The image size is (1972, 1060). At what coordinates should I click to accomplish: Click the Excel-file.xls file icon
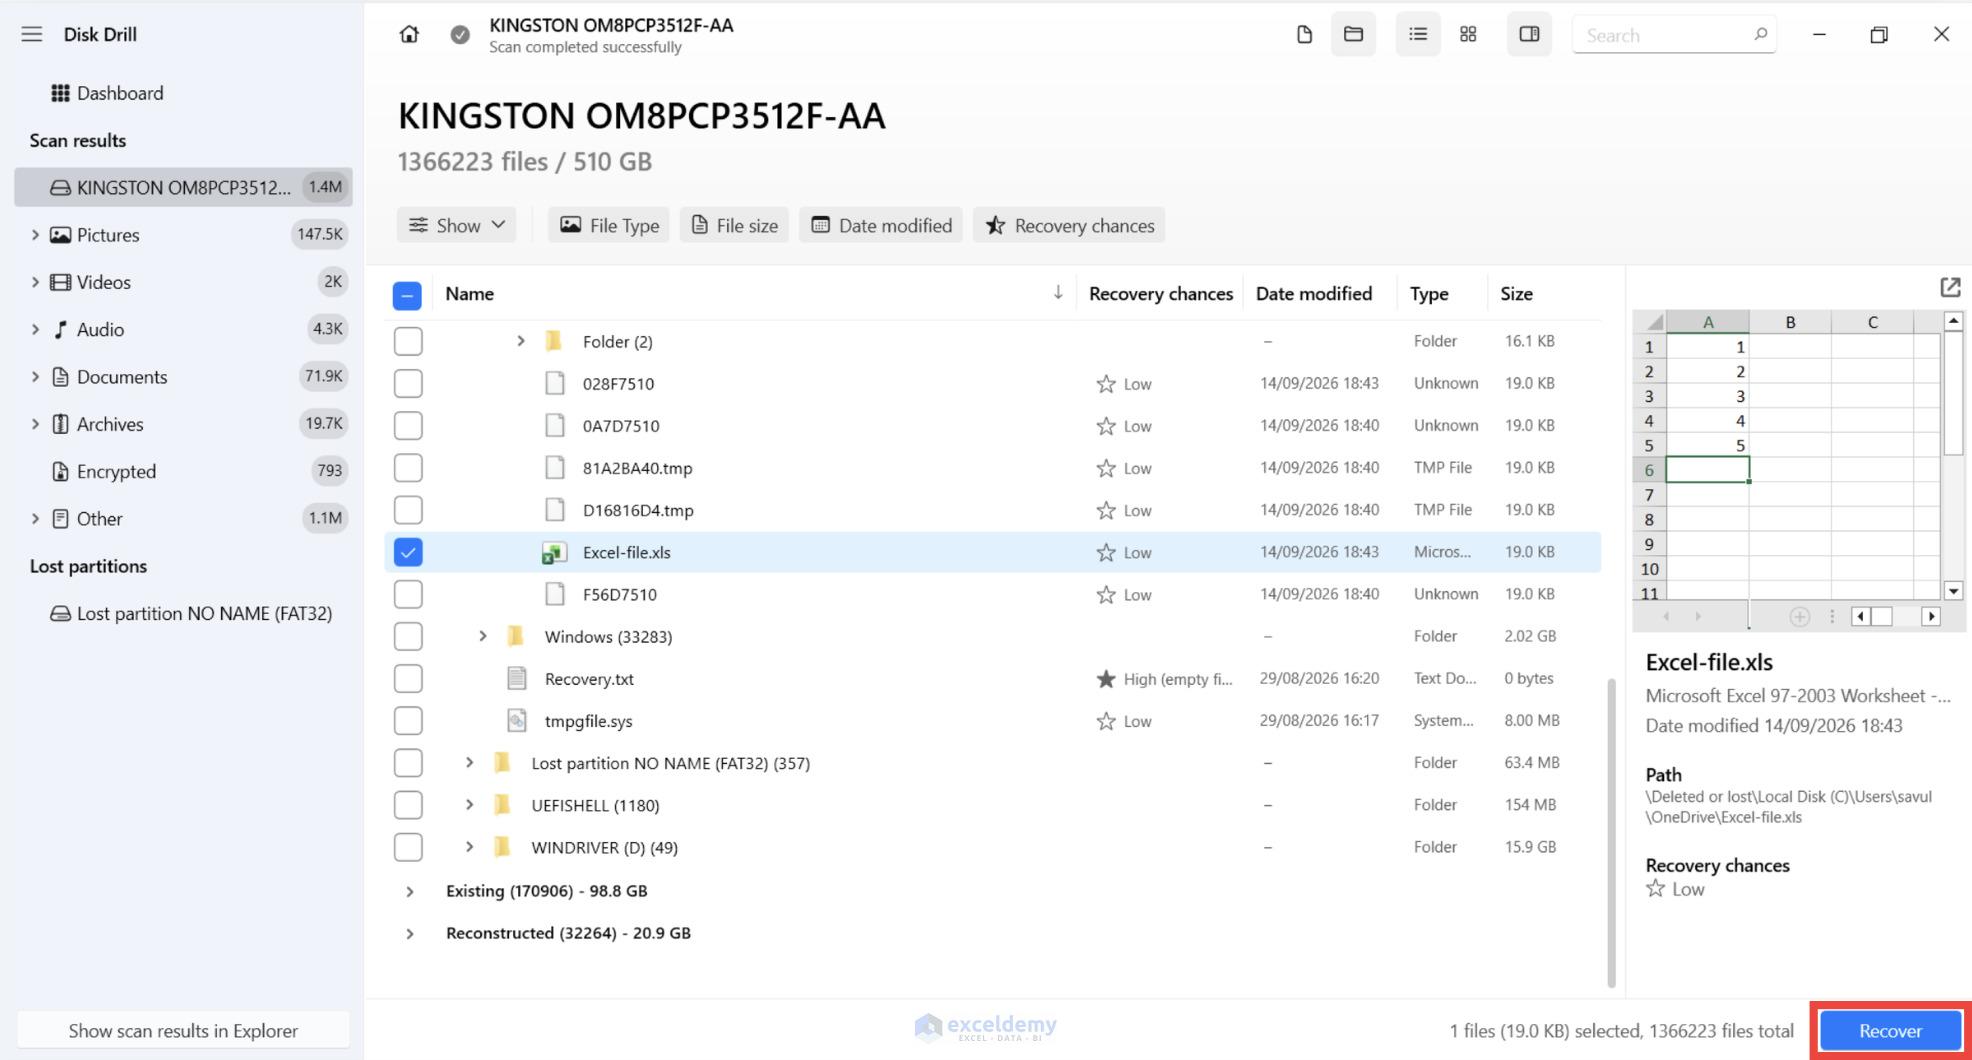pos(553,552)
